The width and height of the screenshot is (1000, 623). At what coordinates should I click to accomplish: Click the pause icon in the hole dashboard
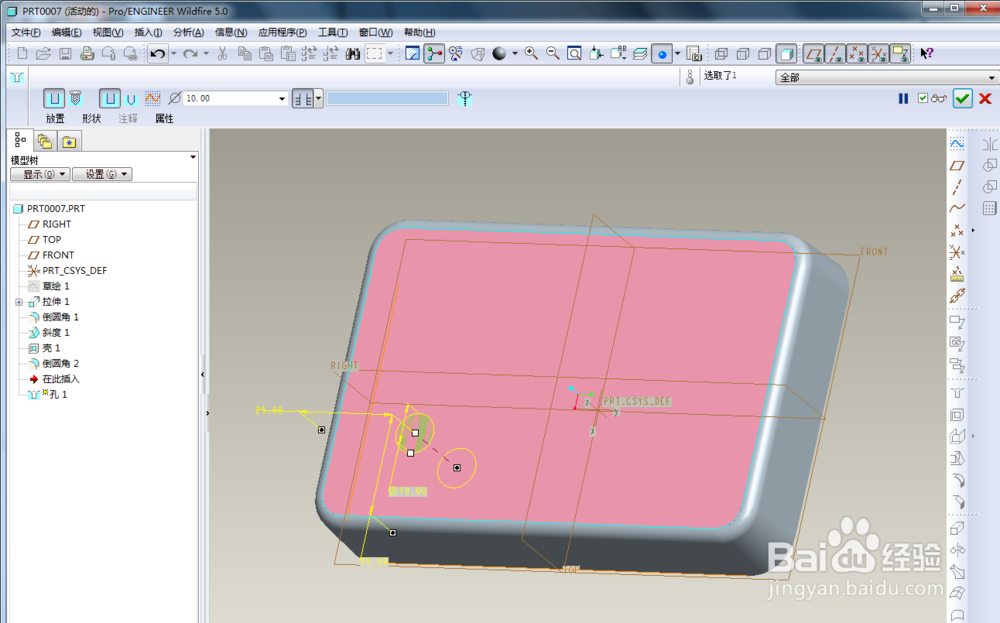pyautogui.click(x=903, y=98)
